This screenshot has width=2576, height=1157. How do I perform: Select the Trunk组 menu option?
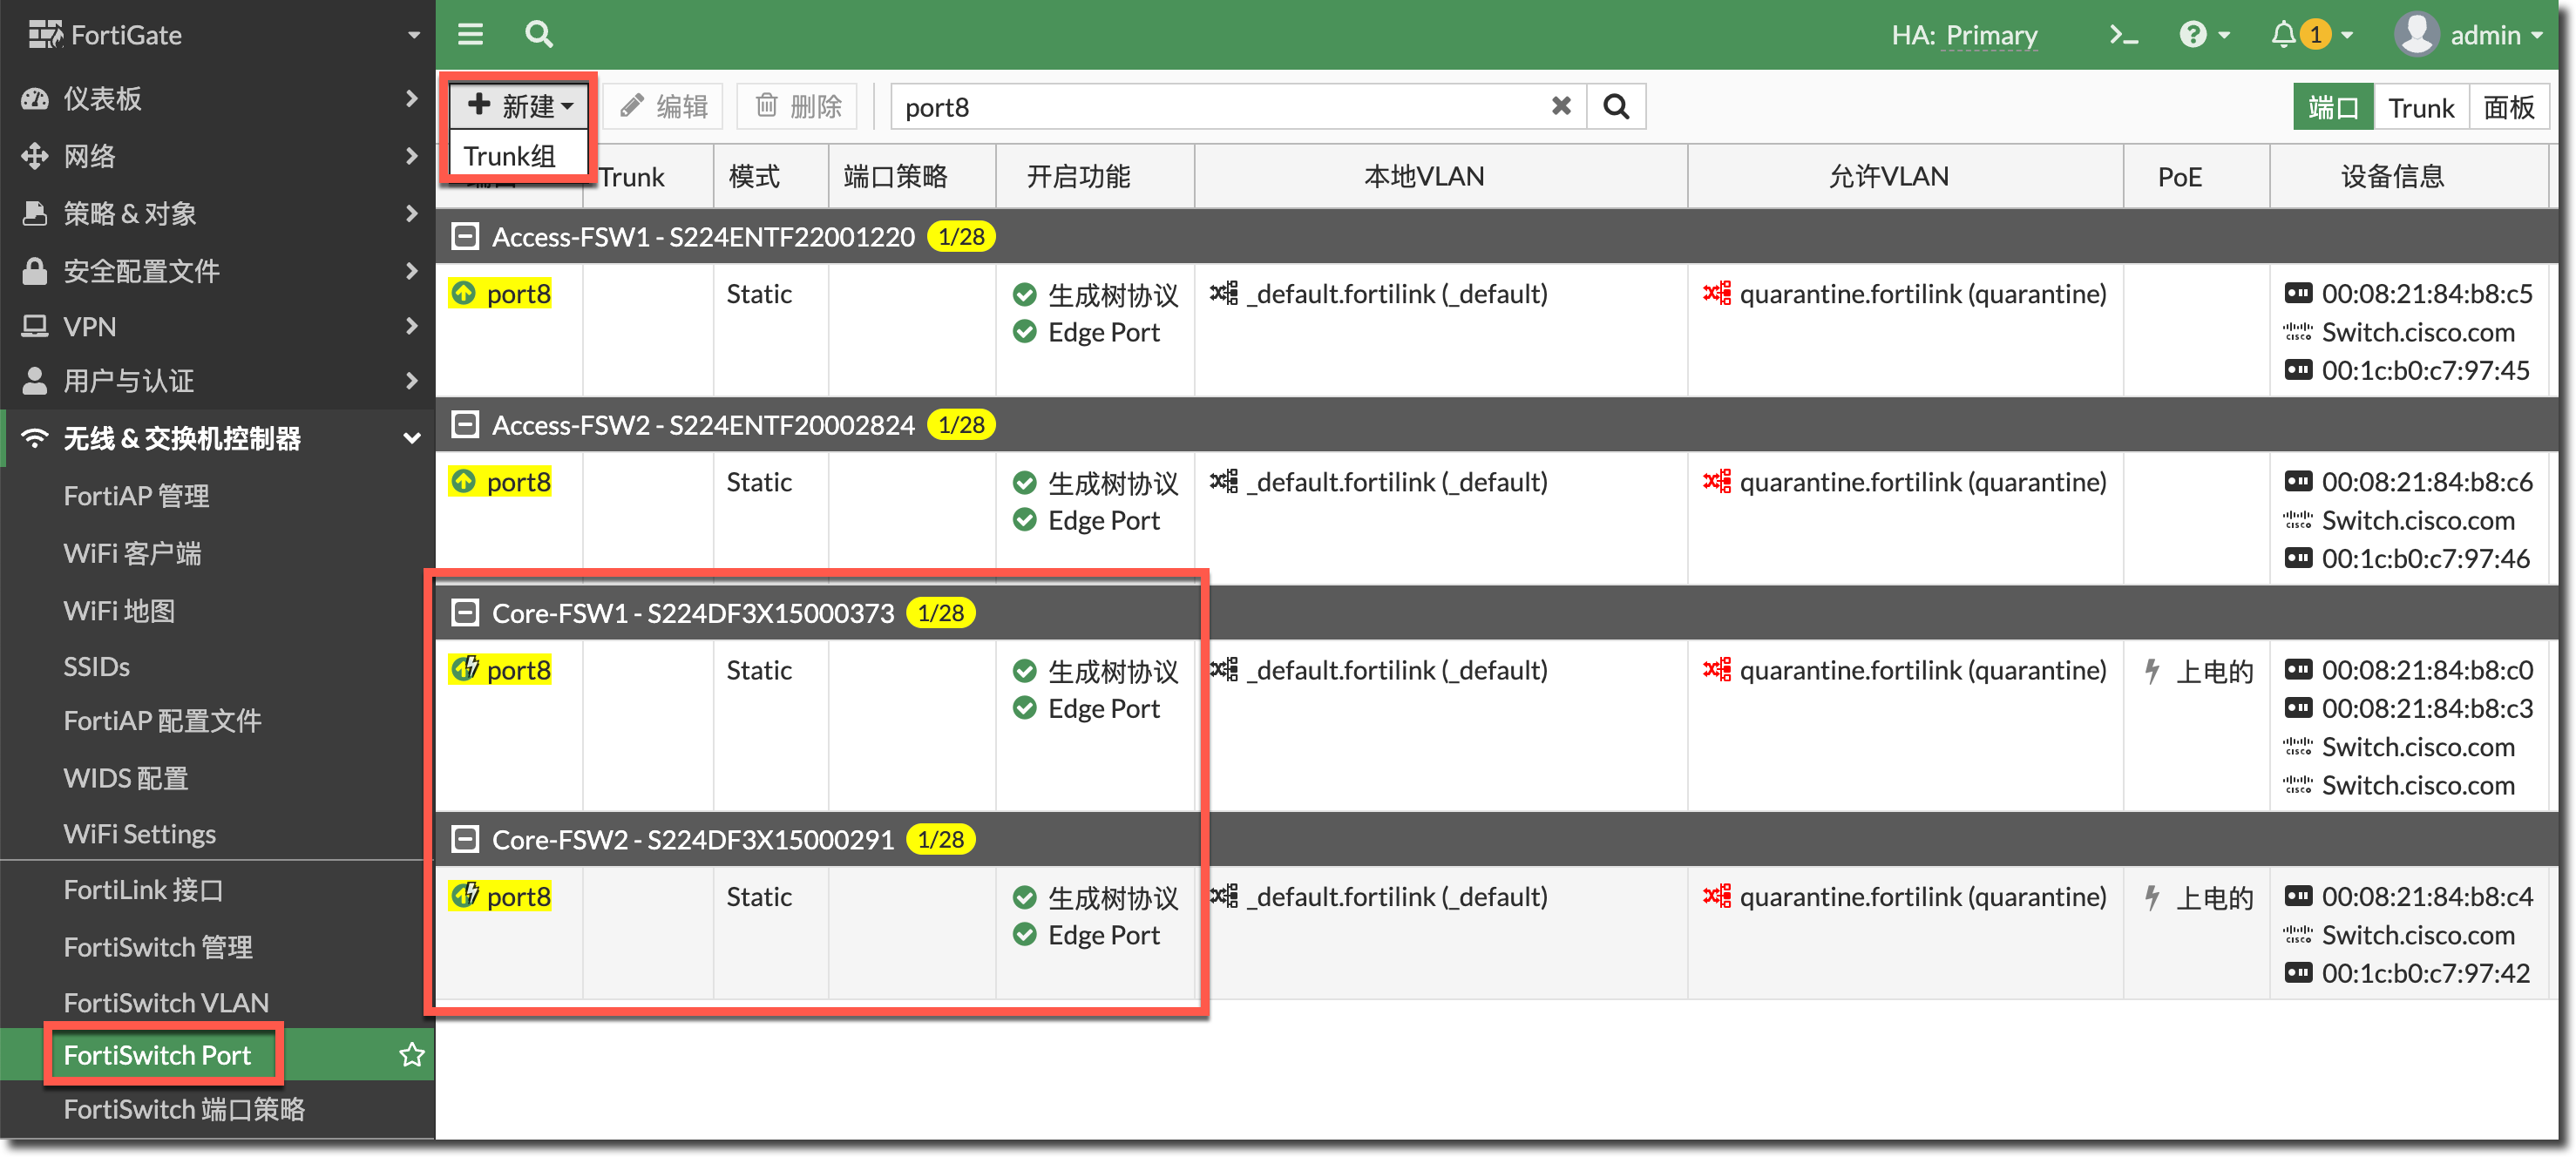[x=510, y=156]
